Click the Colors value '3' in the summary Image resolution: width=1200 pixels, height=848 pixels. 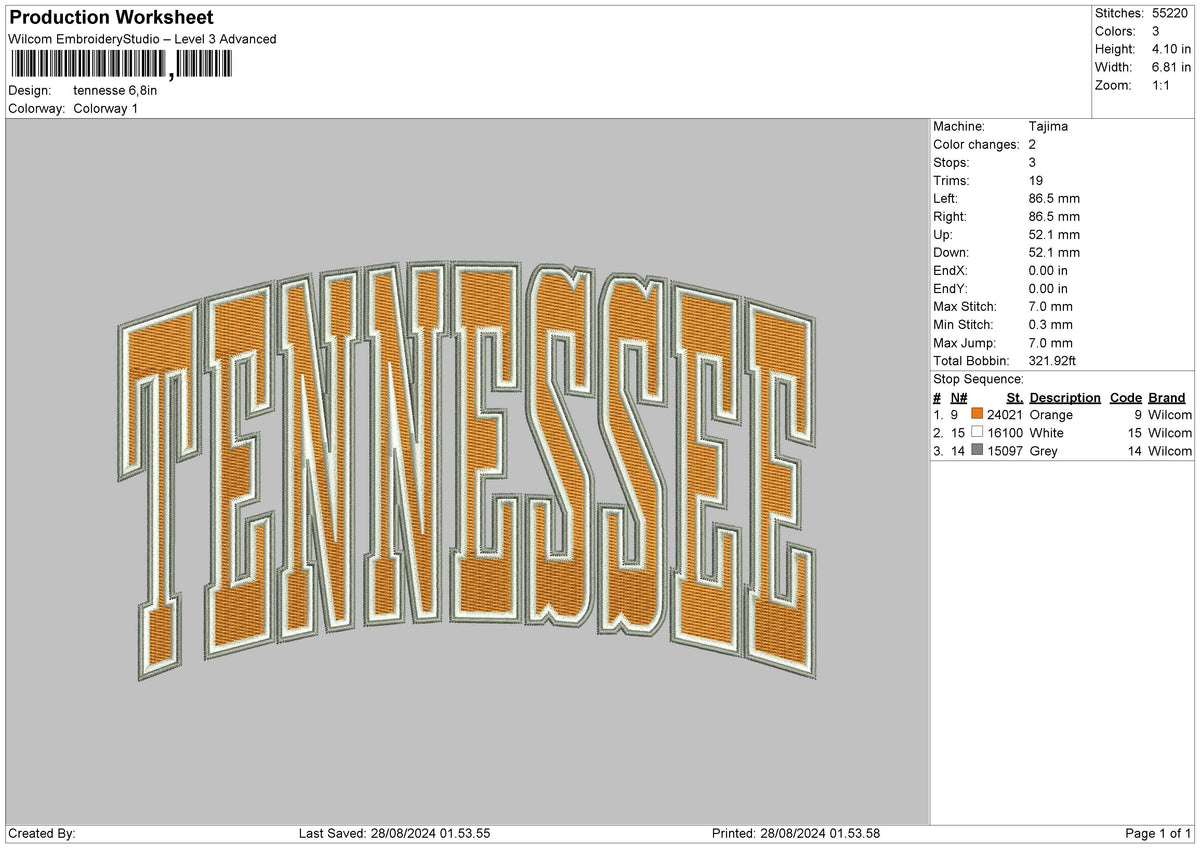click(1155, 31)
